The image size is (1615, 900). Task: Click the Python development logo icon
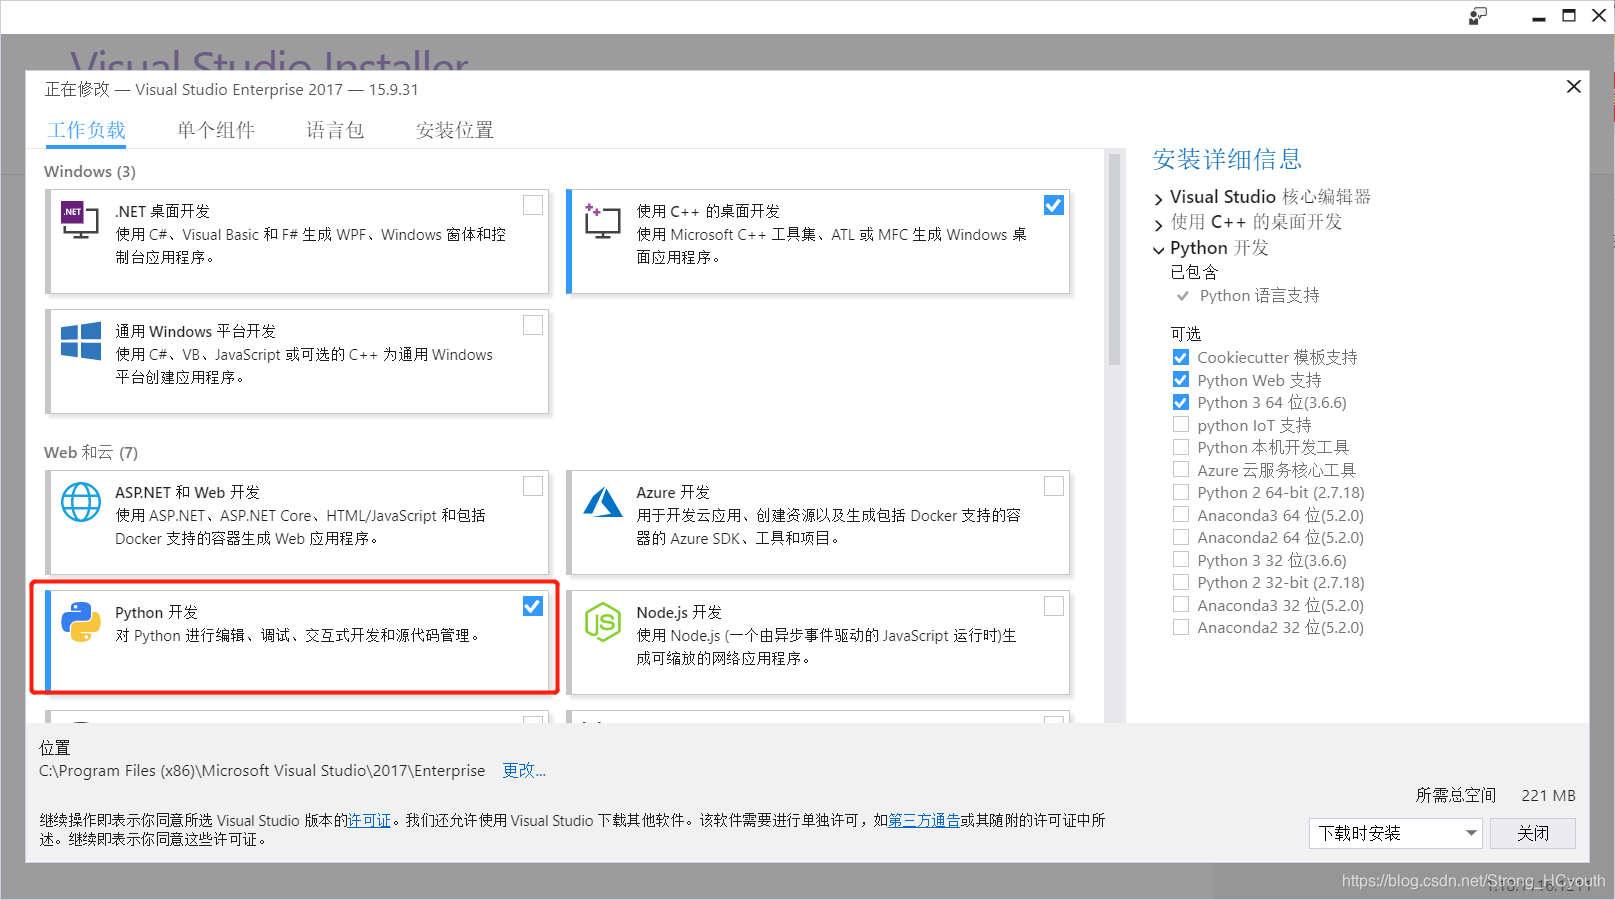[81, 622]
